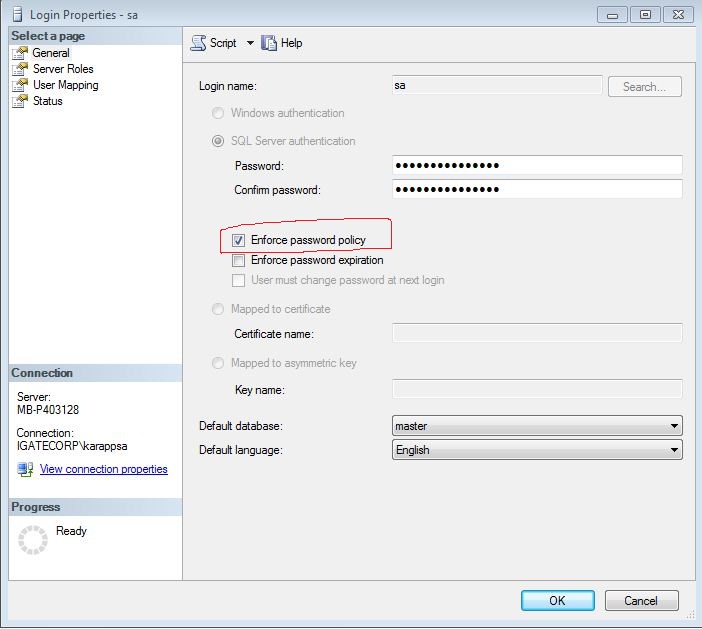Click the OK button

pos(557,600)
